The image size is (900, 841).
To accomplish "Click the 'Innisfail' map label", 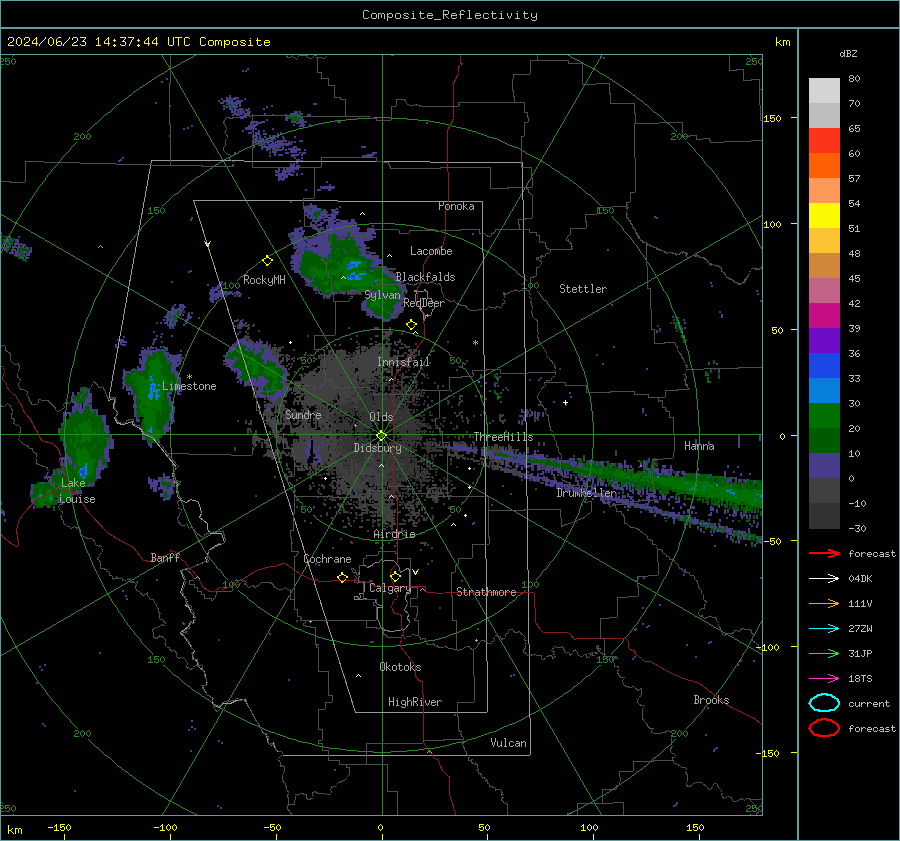I will click(x=403, y=362).
